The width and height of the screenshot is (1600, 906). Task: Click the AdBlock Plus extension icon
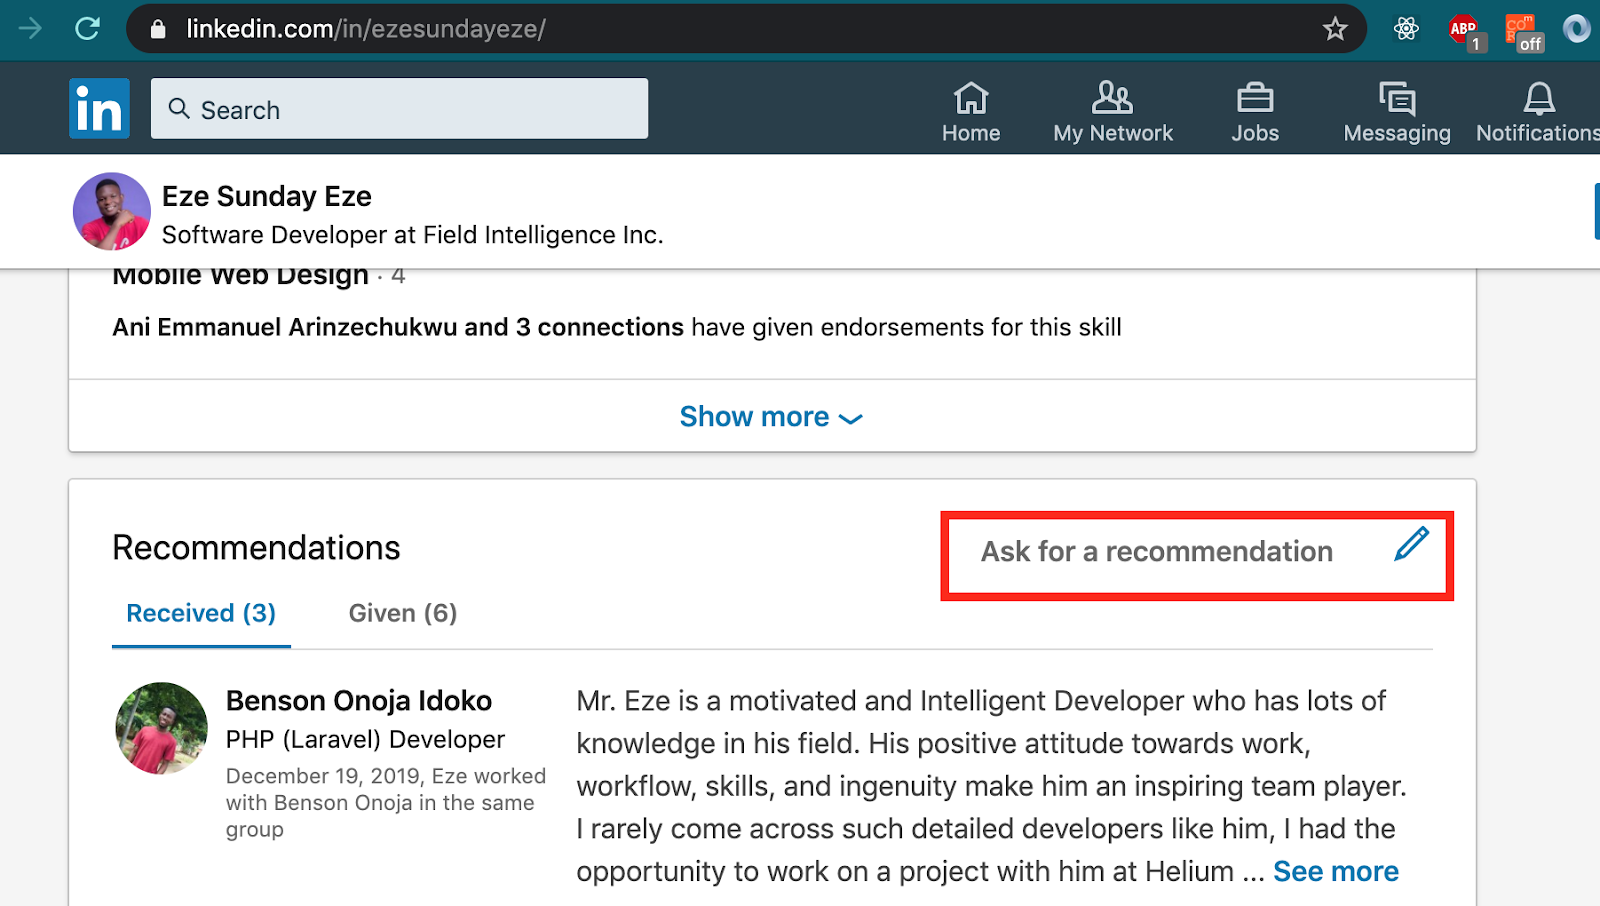click(x=1464, y=30)
